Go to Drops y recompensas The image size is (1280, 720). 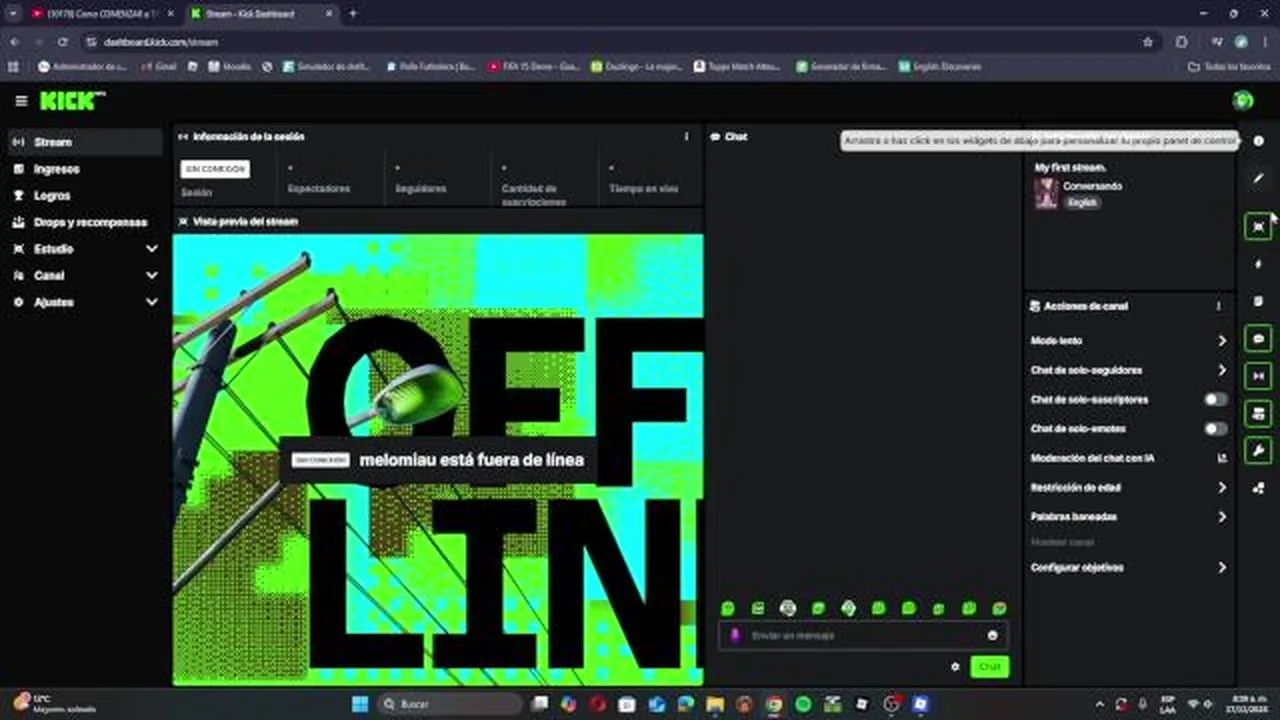point(86,222)
